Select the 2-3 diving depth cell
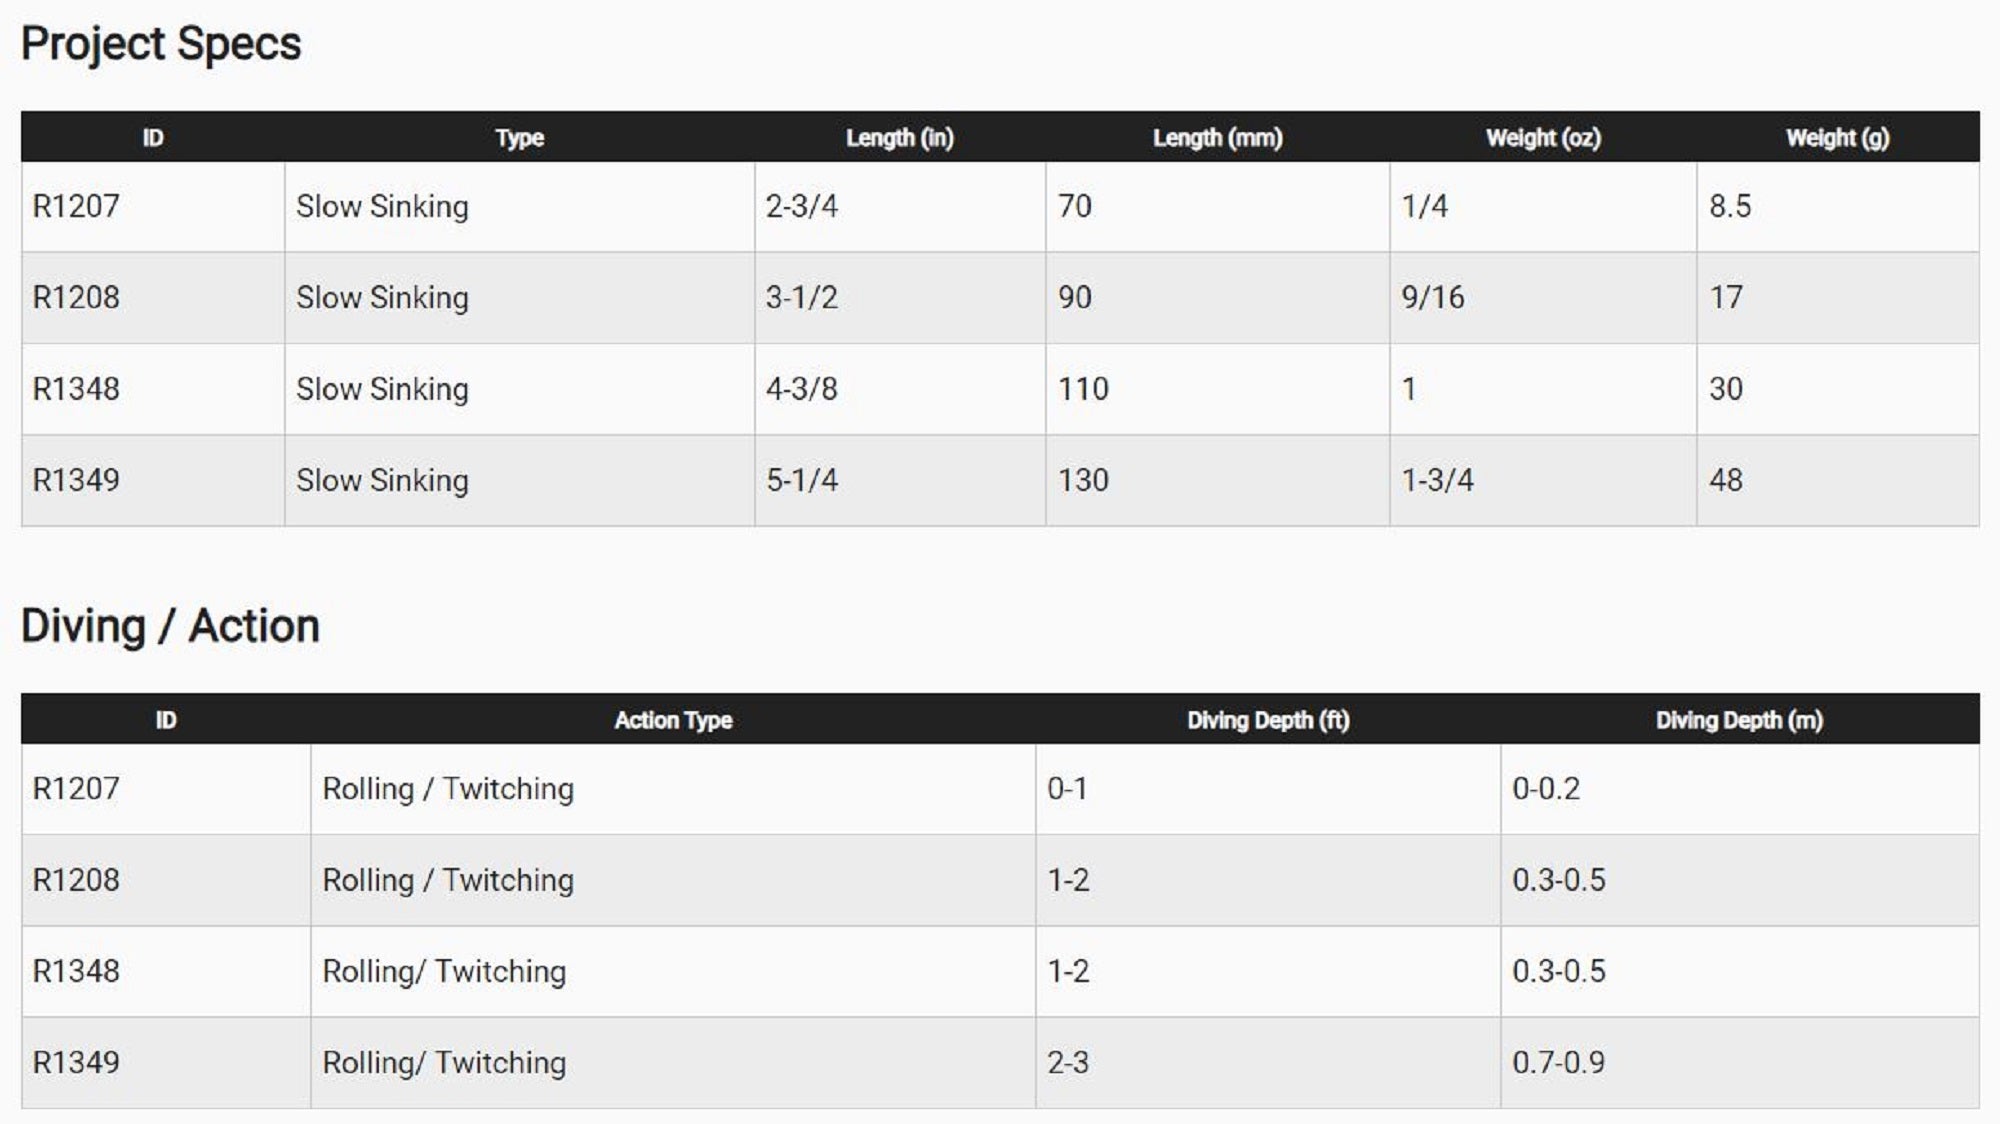 tap(1068, 1062)
